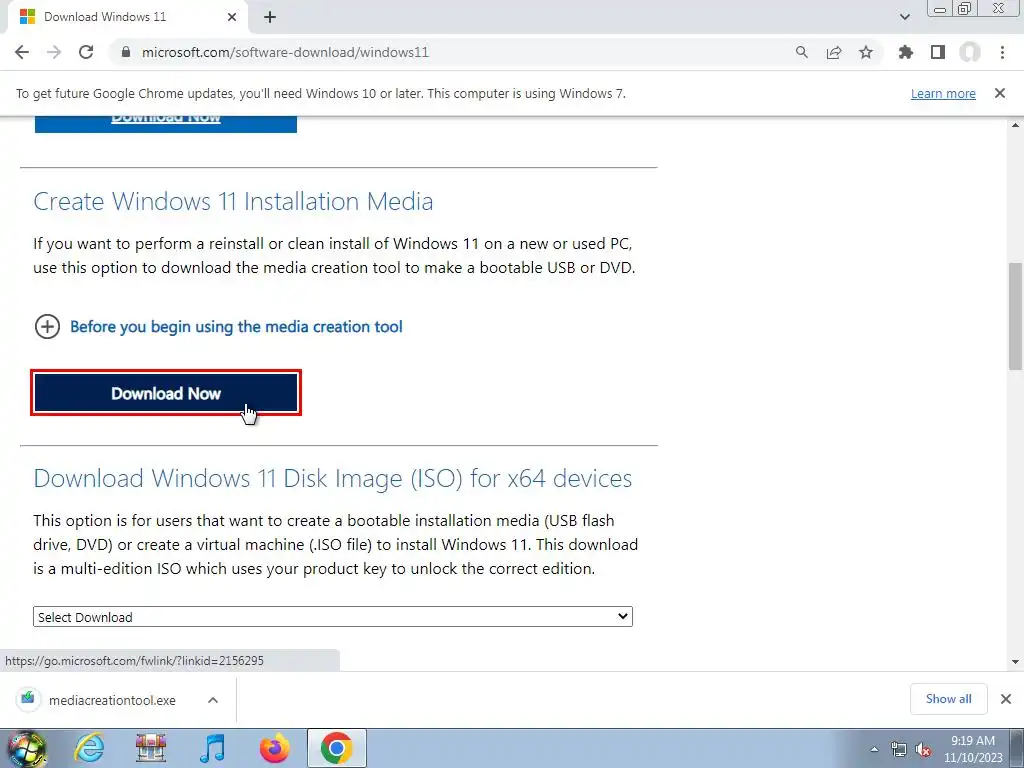Expand options arrow for mediacreationtool.exe
This screenshot has width=1024, height=768.
pyautogui.click(x=213, y=700)
